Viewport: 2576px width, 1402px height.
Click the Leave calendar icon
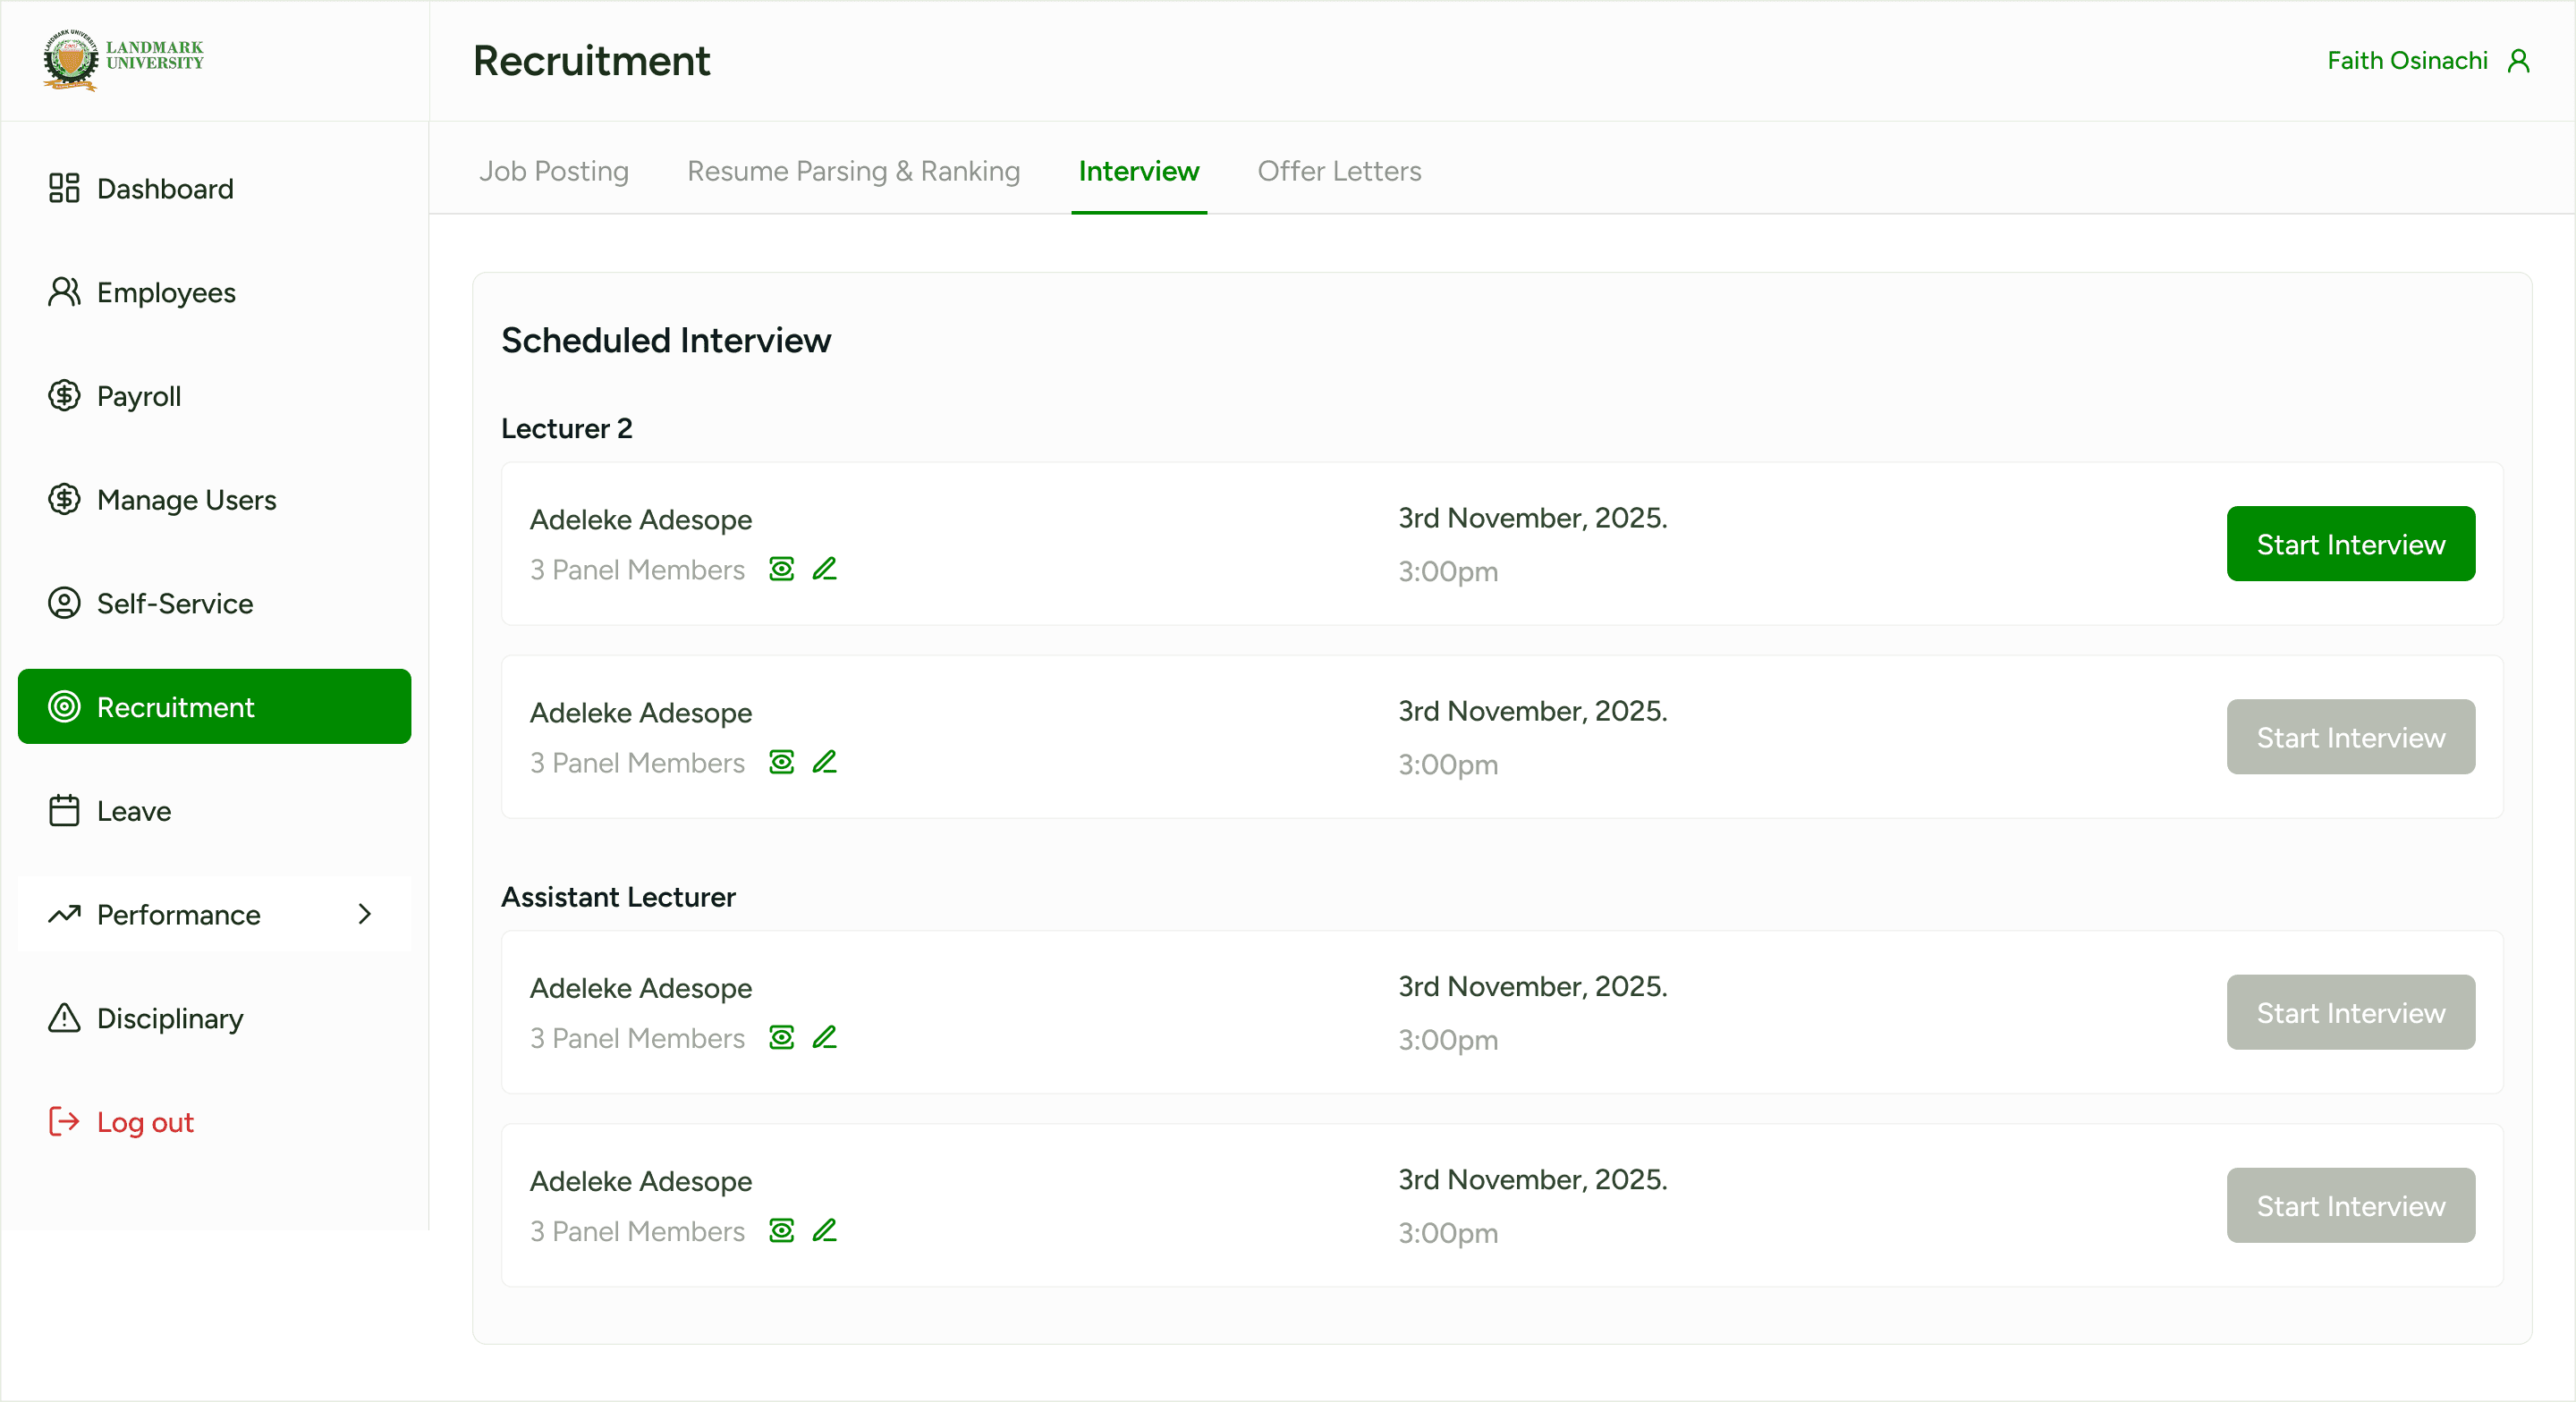point(64,810)
